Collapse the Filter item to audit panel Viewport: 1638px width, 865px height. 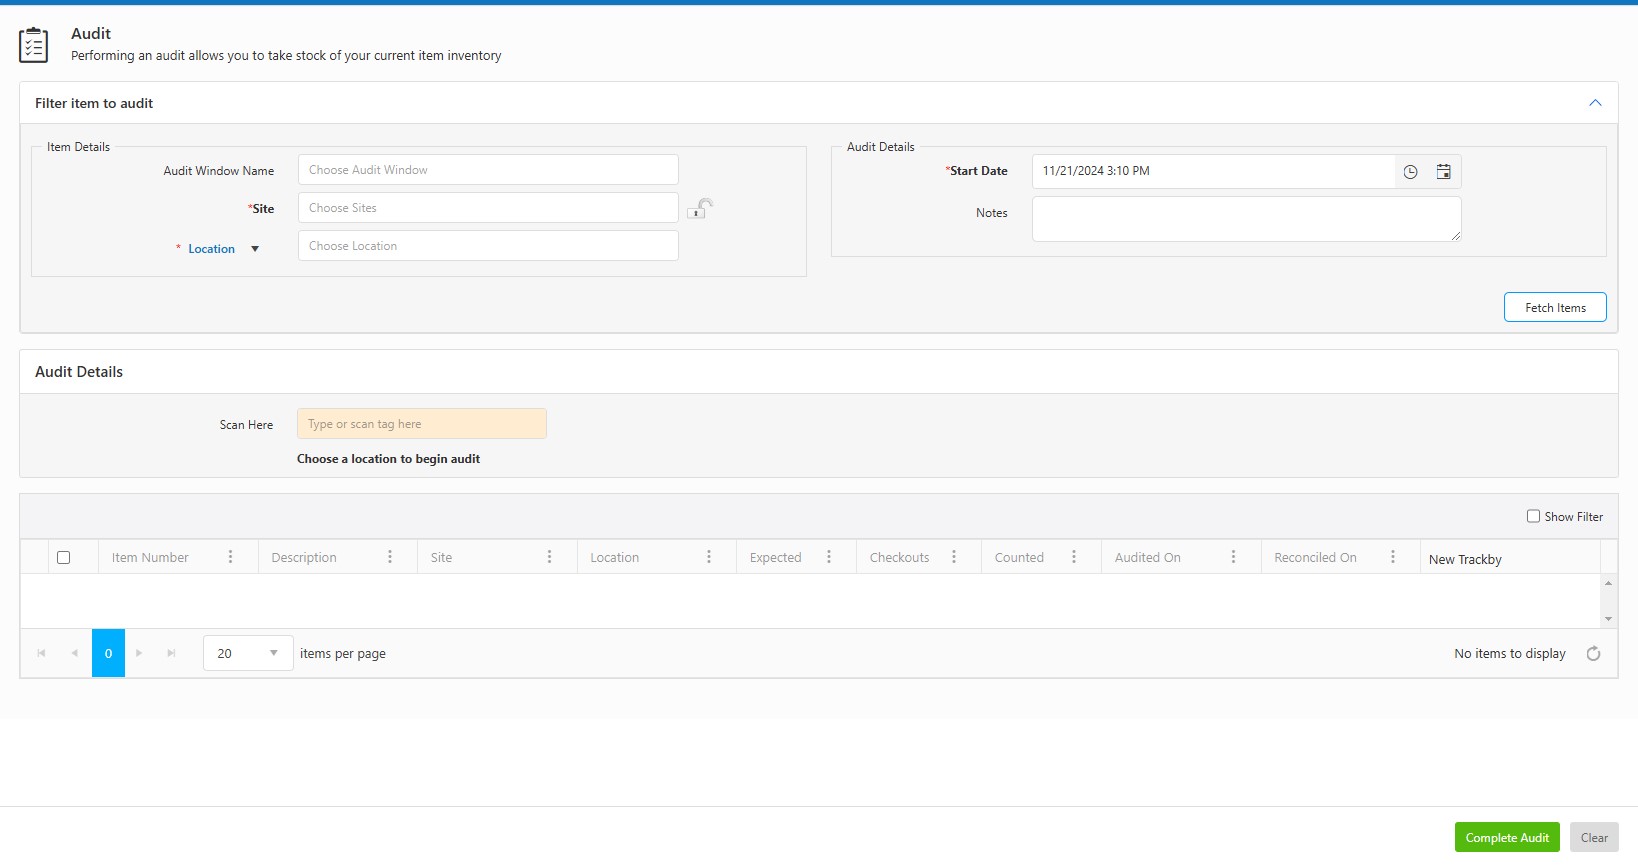(1595, 103)
